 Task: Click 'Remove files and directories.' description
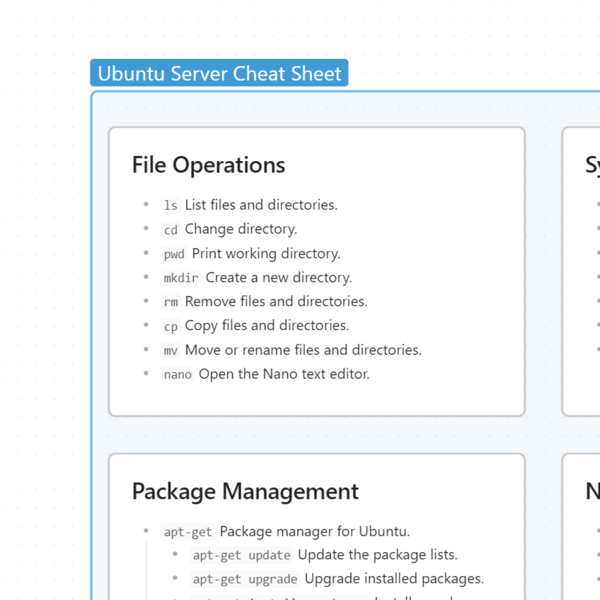pos(276,302)
